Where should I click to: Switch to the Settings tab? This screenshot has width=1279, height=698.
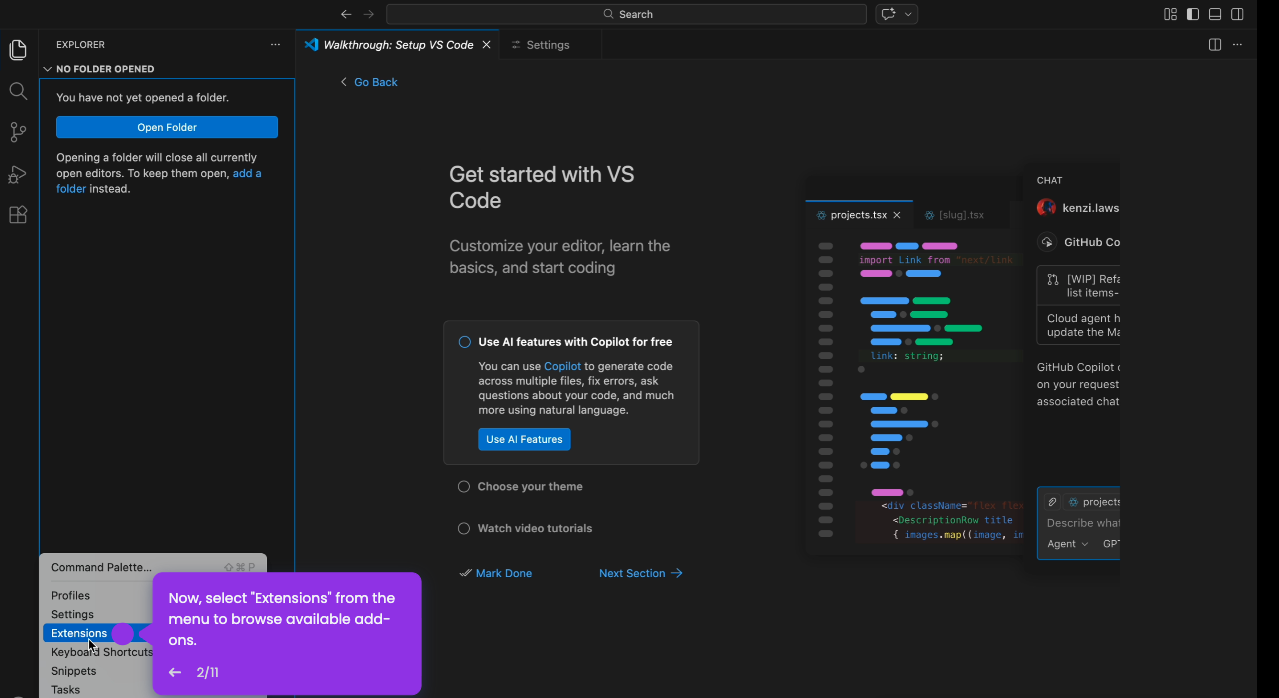pos(547,45)
